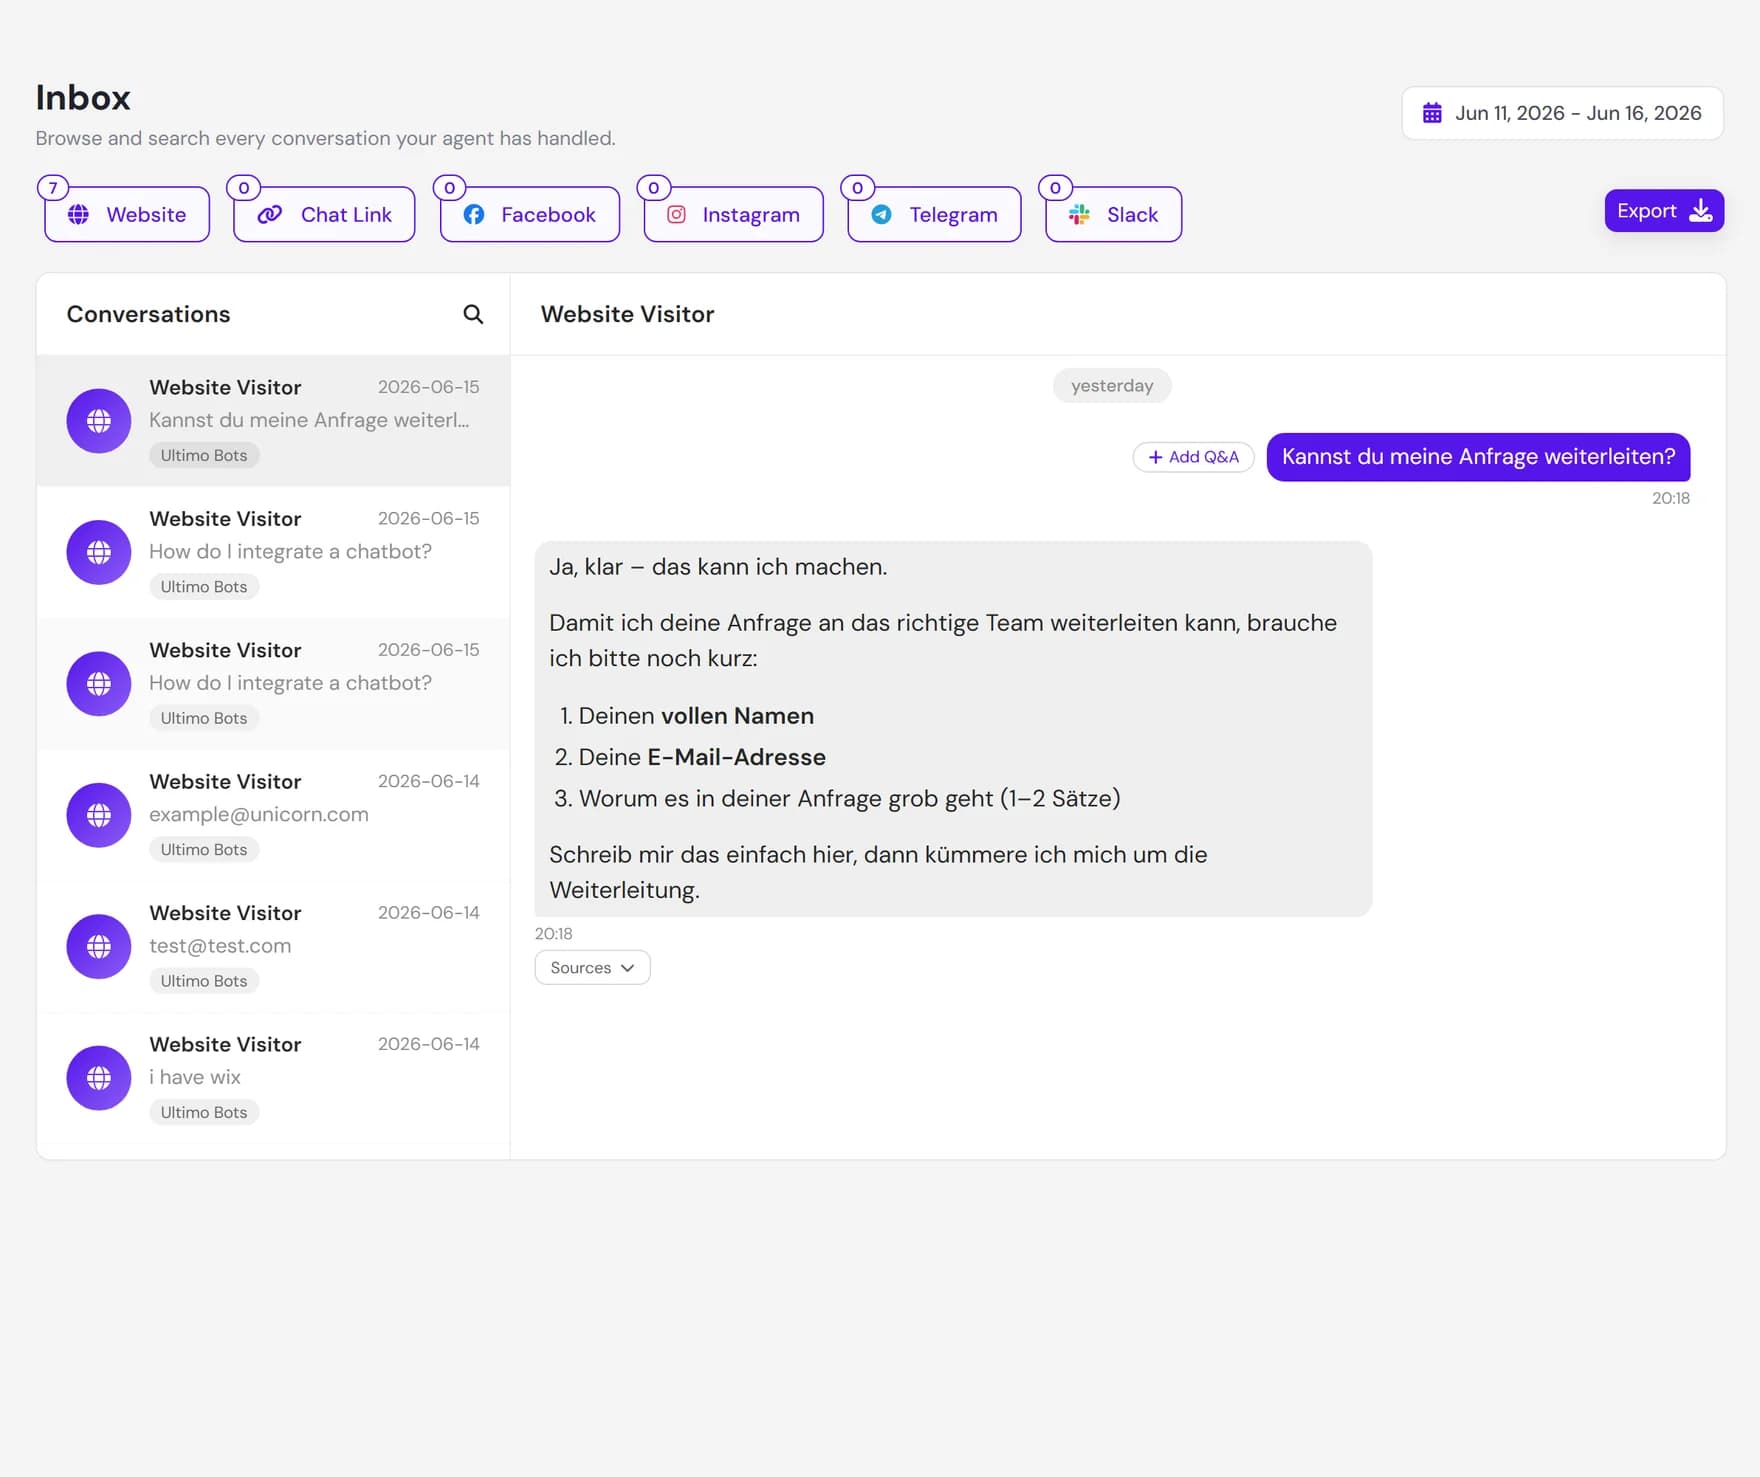Click the Website Visitor chat header title
1760x1477 pixels.
(627, 314)
